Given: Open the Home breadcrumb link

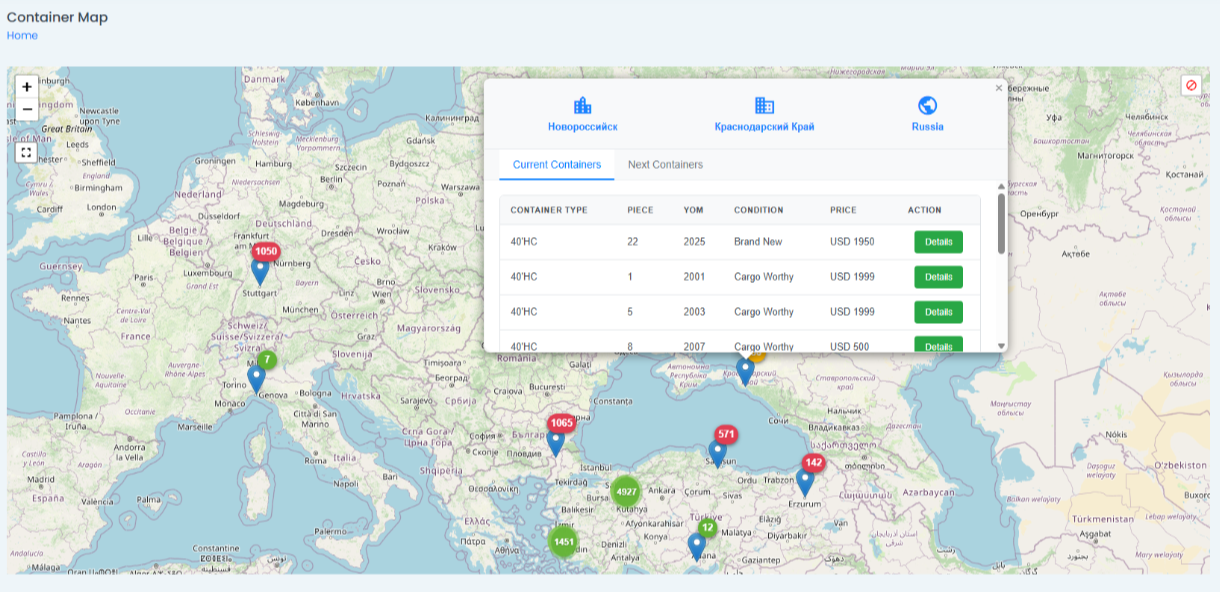Looking at the screenshot, I should [x=20, y=35].
